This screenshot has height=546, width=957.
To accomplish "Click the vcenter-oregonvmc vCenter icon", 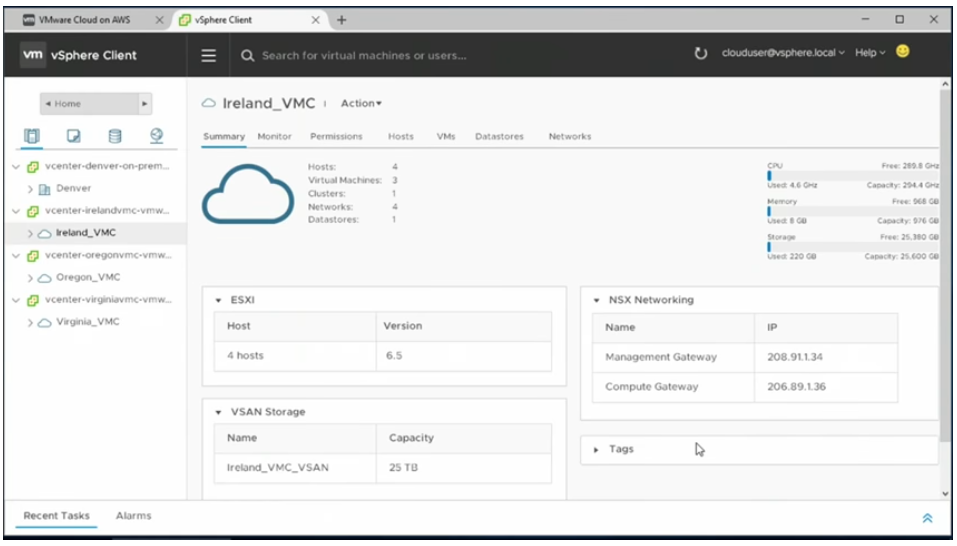I will (33, 256).
